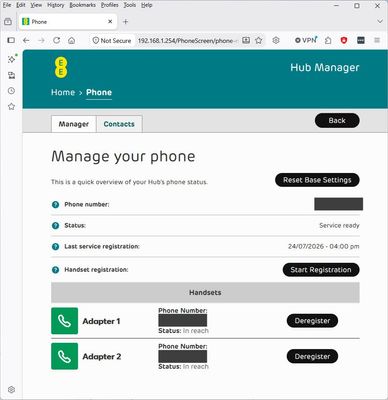Click the Adapter 1 label
388x400 pixels.
101,321
